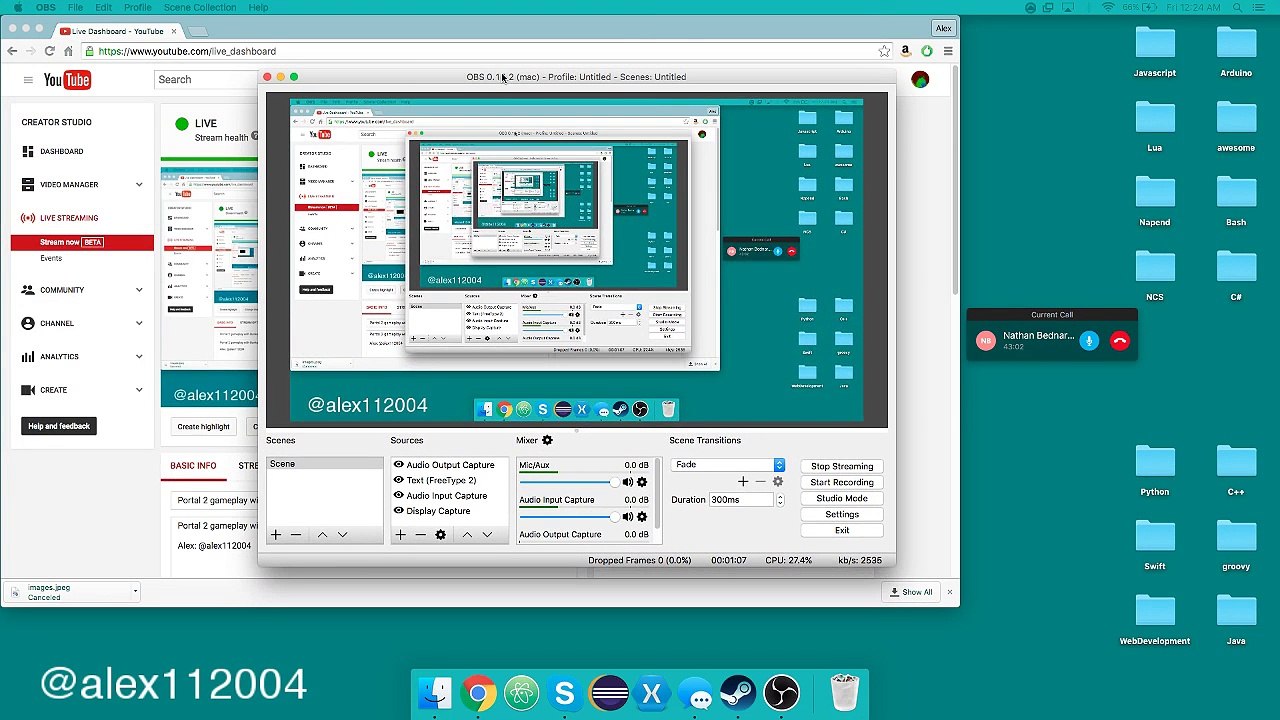The height and width of the screenshot is (720, 1280).
Task: Click the Chrome address bar URL
Action: pos(187,51)
